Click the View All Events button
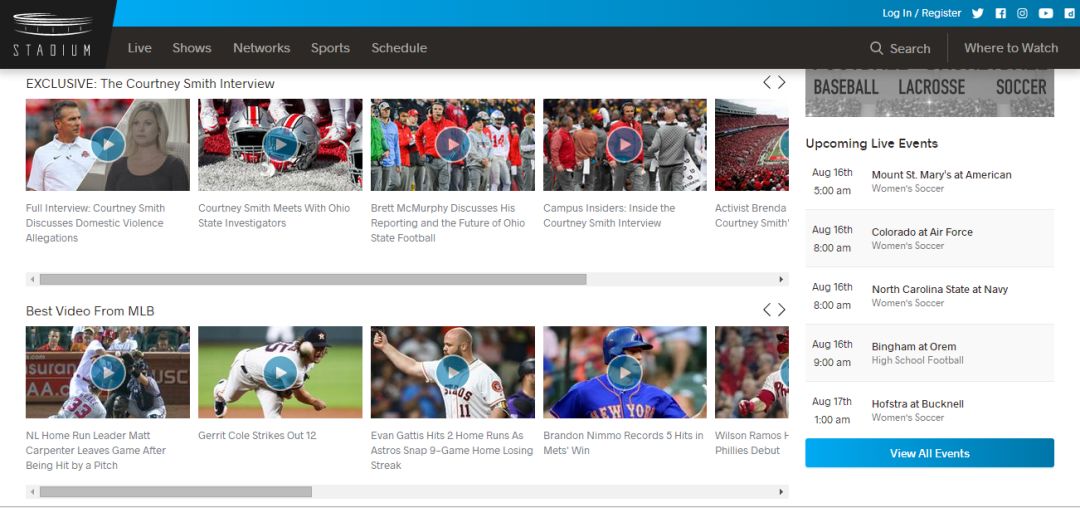This screenshot has width=1080, height=508. pyautogui.click(x=929, y=453)
